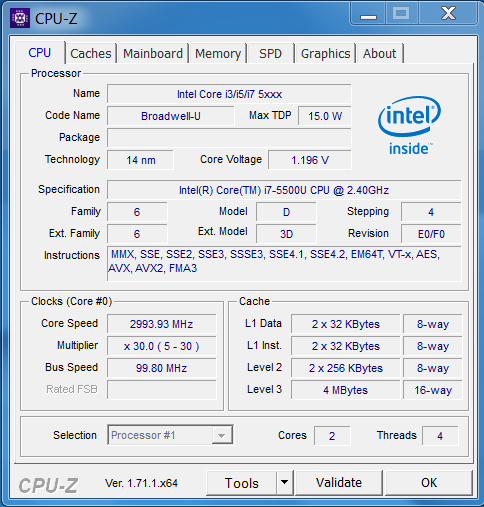This screenshot has width=484, height=507.
Task: Click the L1 Inst. size 2 x 32 KBytes
Action: (x=345, y=346)
